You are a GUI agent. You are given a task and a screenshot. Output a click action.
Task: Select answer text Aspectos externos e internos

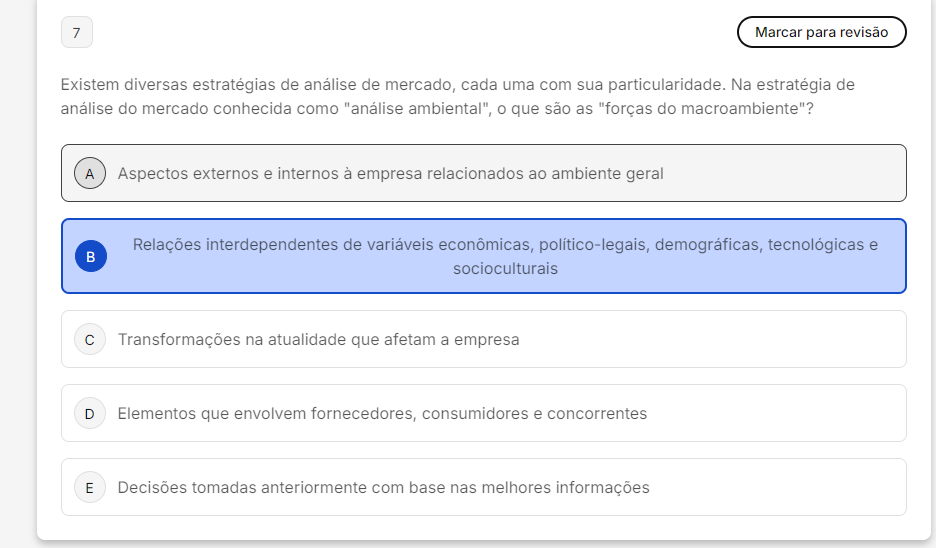(390, 173)
